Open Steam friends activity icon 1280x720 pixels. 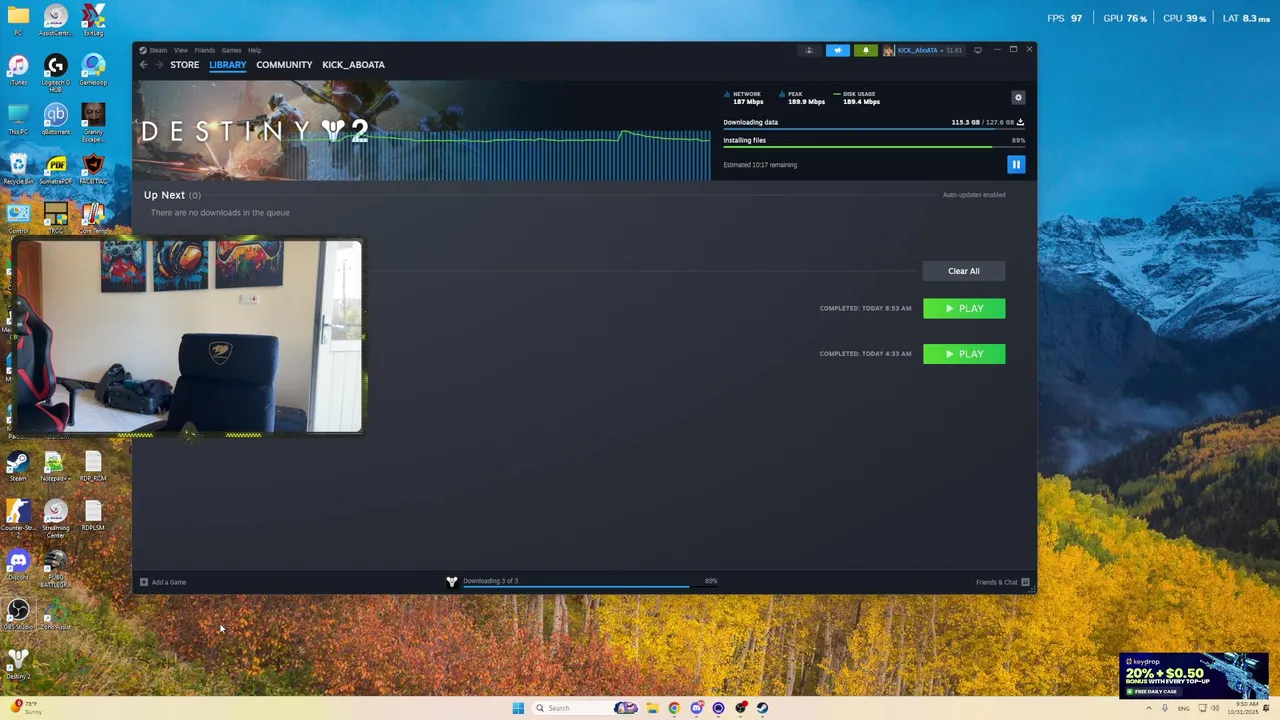tap(809, 50)
